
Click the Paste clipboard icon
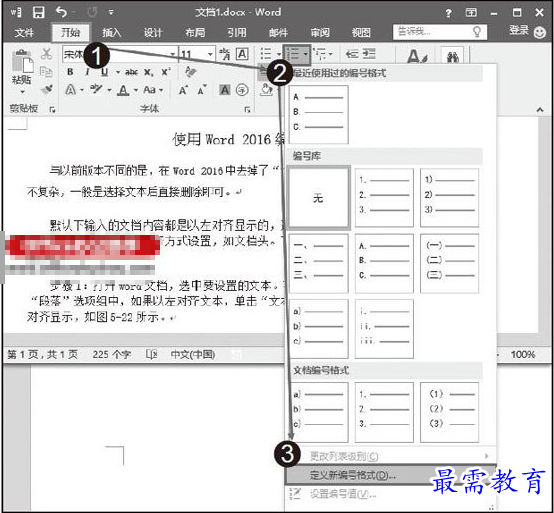pos(22,61)
